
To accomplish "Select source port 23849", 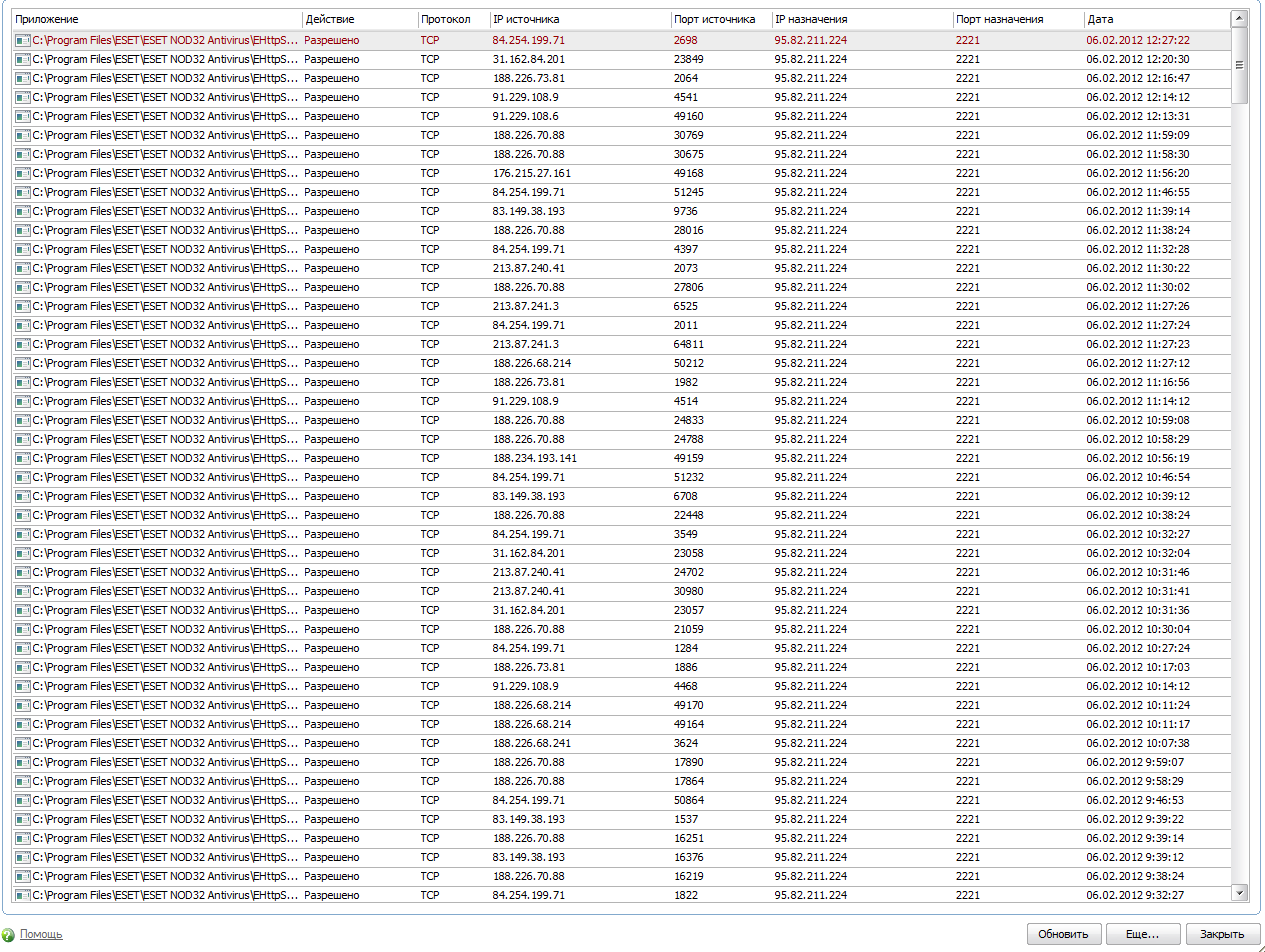I will pos(689,60).
